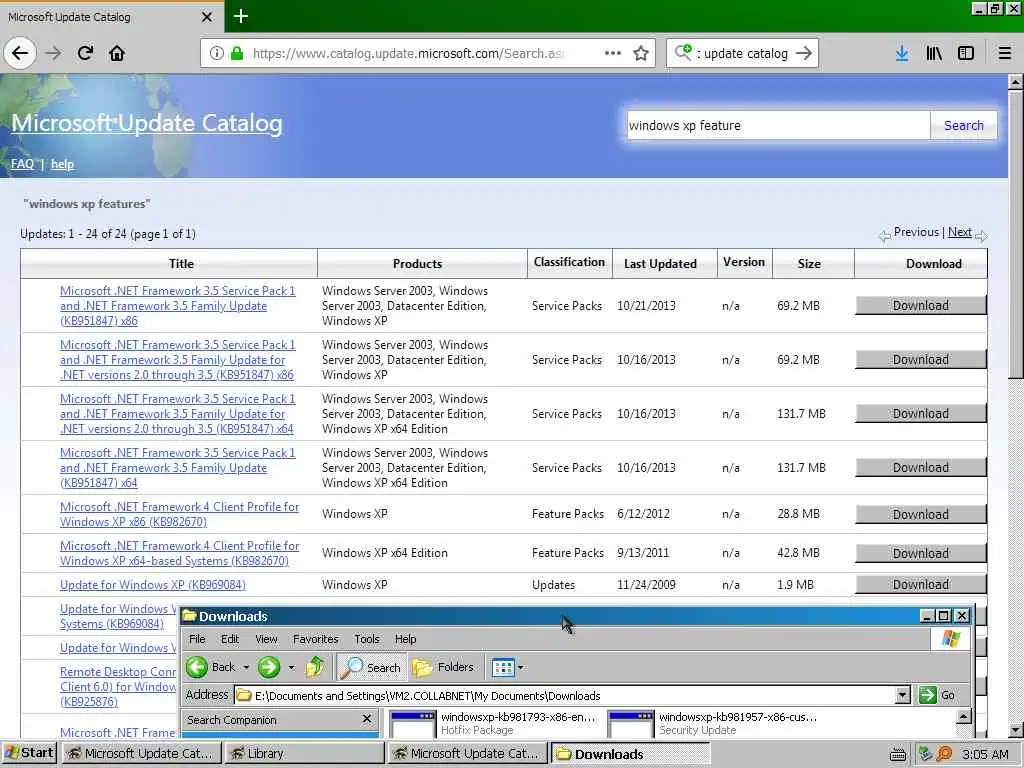This screenshot has height=768, width=1024.
Task: Switch to Downloads taskbar button
Action: point(630,754)
